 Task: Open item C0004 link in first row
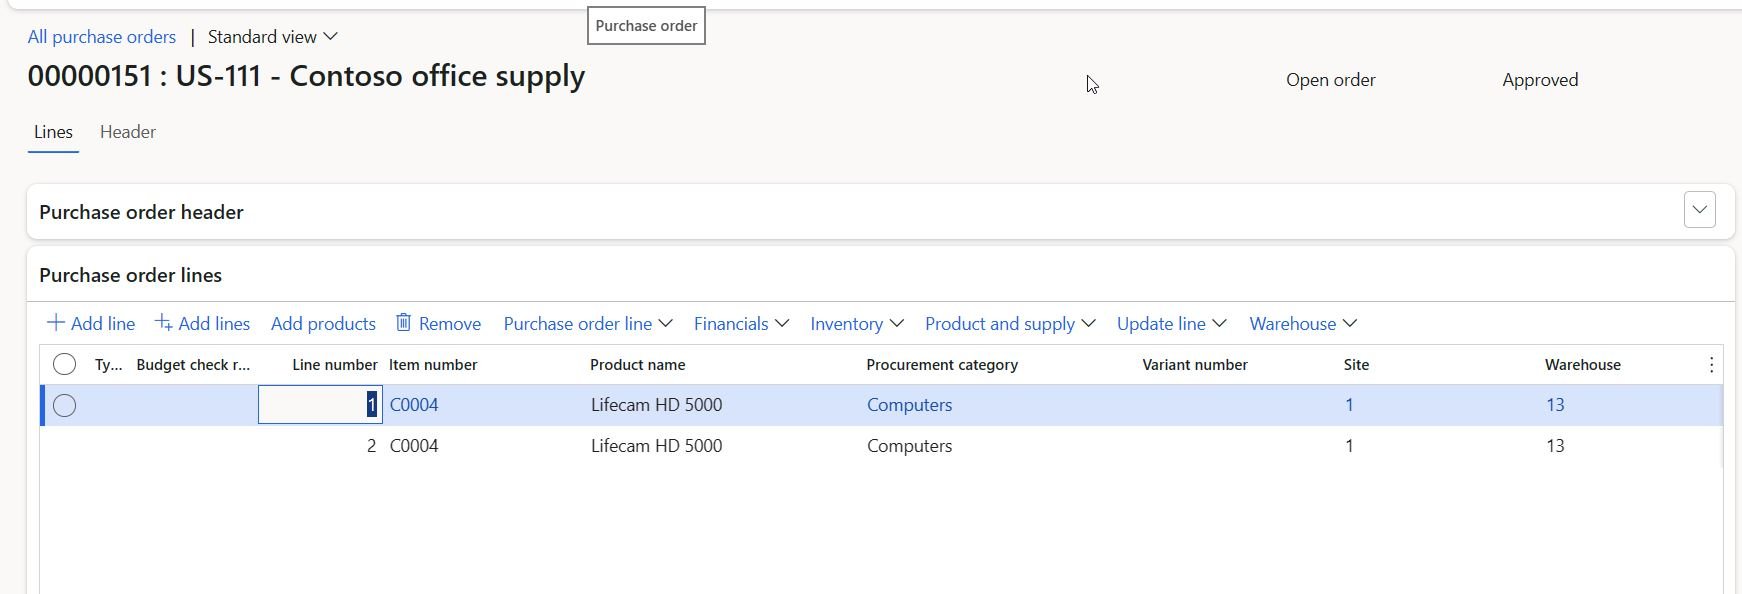(x=414, y=405)
